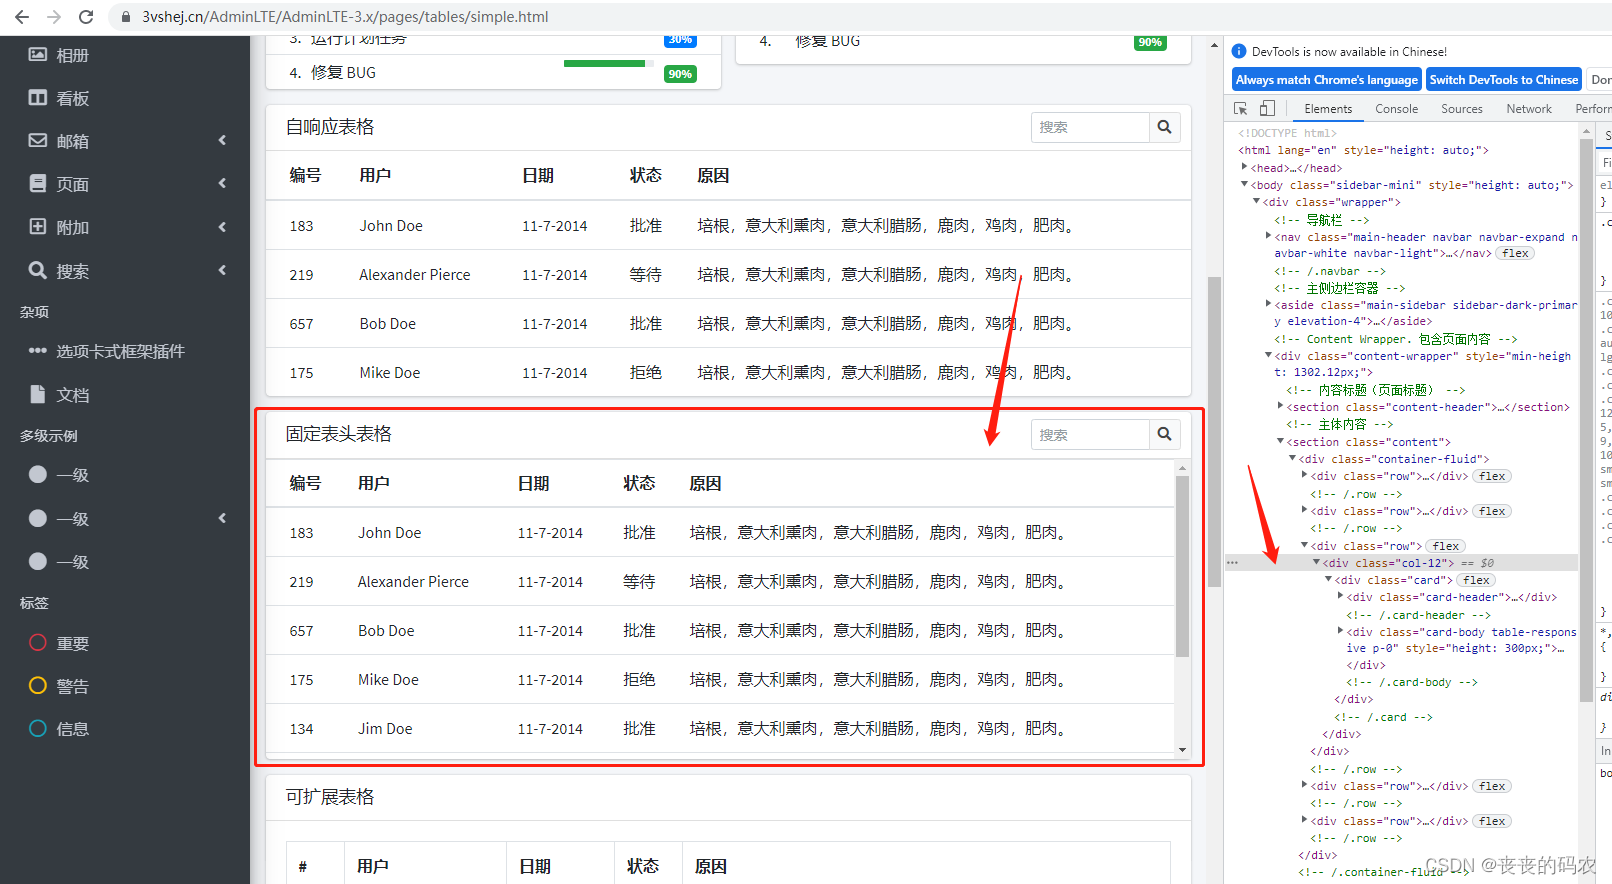Screen dimensions: 1612x884
Task: Click the 页面 book icon in the sidebar
Action: tap(38, 184)
